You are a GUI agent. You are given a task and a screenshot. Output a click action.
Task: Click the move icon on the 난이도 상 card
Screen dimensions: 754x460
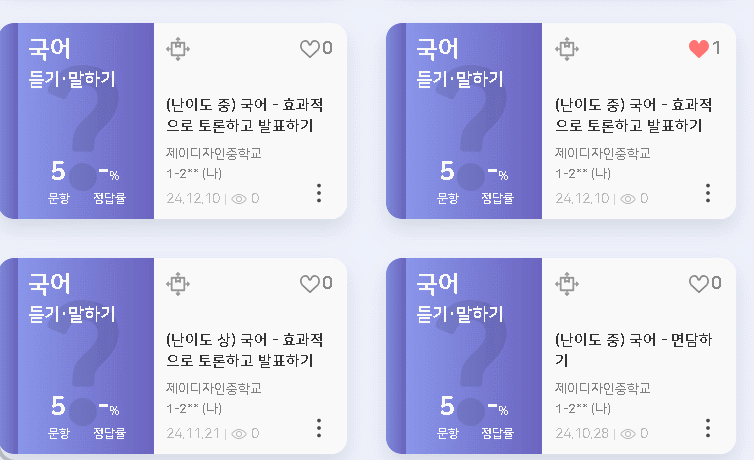coord(178,284)
